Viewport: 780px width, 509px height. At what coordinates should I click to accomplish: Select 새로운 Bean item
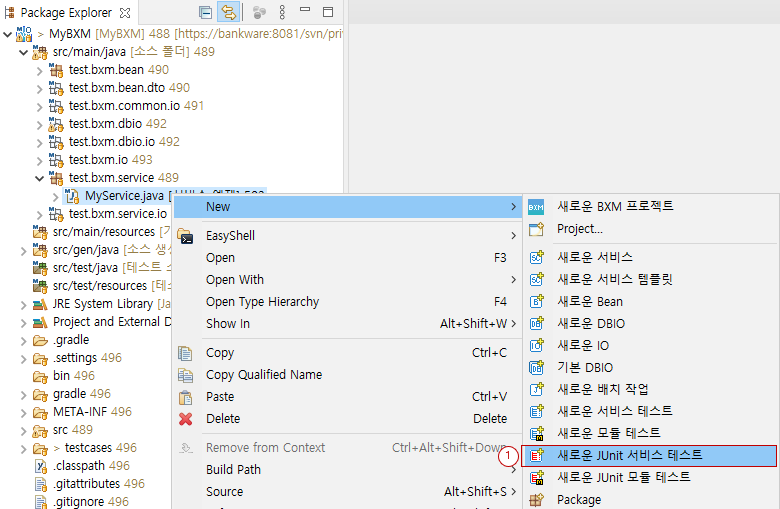pos(650,302)
